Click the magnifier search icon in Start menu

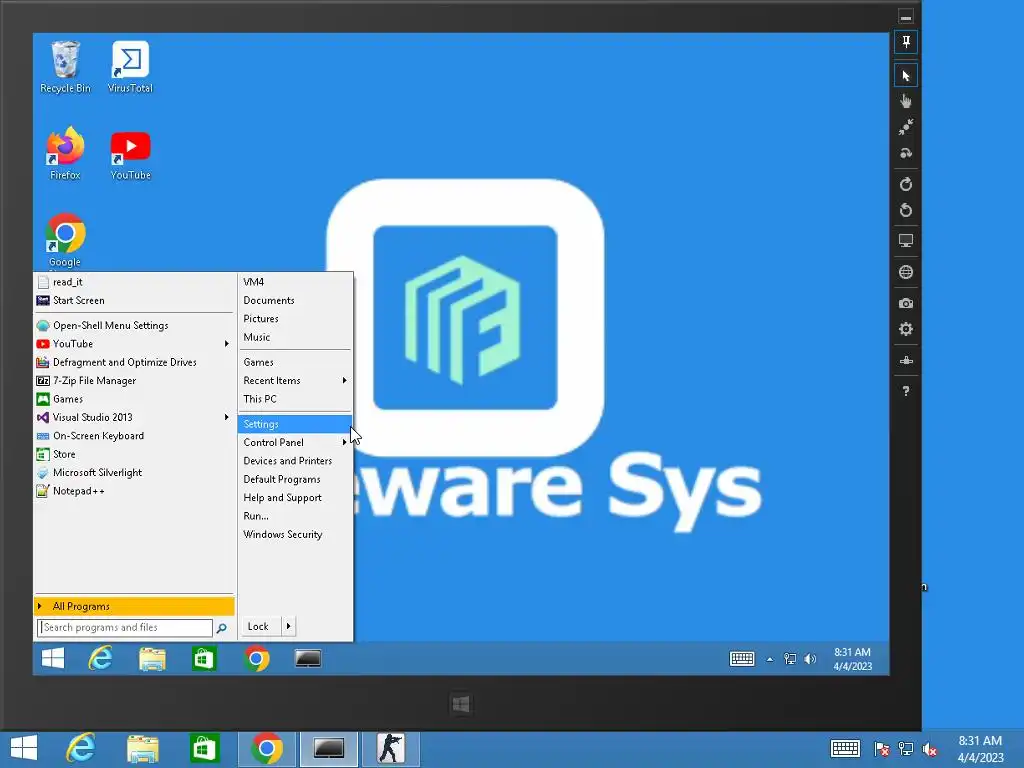tap(221, 628)
